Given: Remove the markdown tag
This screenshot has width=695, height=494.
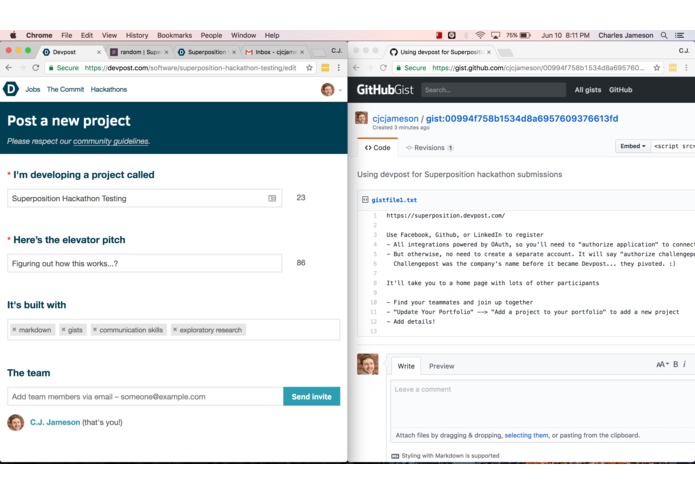Looking at the screenshot, I should click(14, 330).
